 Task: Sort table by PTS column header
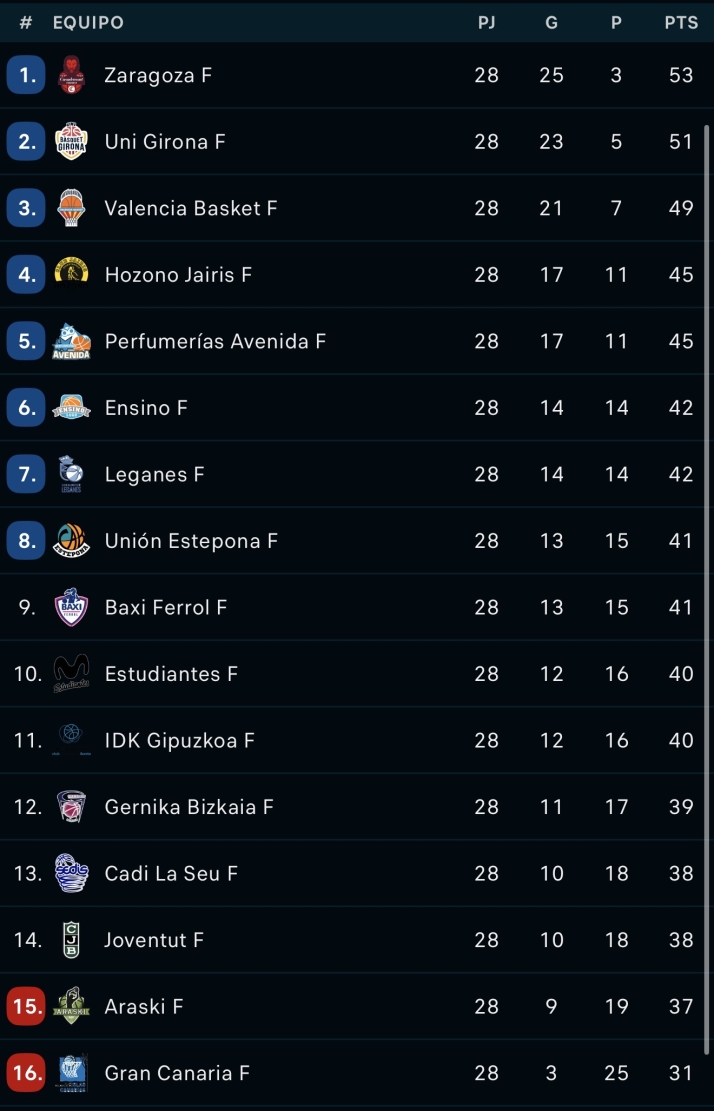coord(681,23)
